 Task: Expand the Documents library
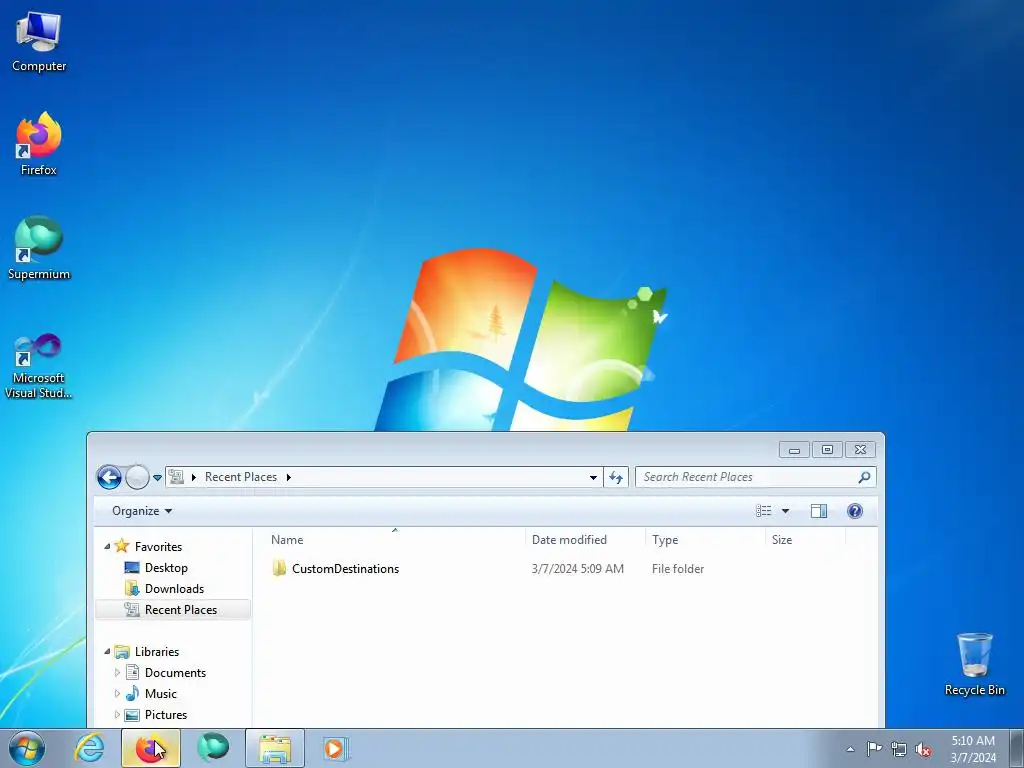(118, 672)
